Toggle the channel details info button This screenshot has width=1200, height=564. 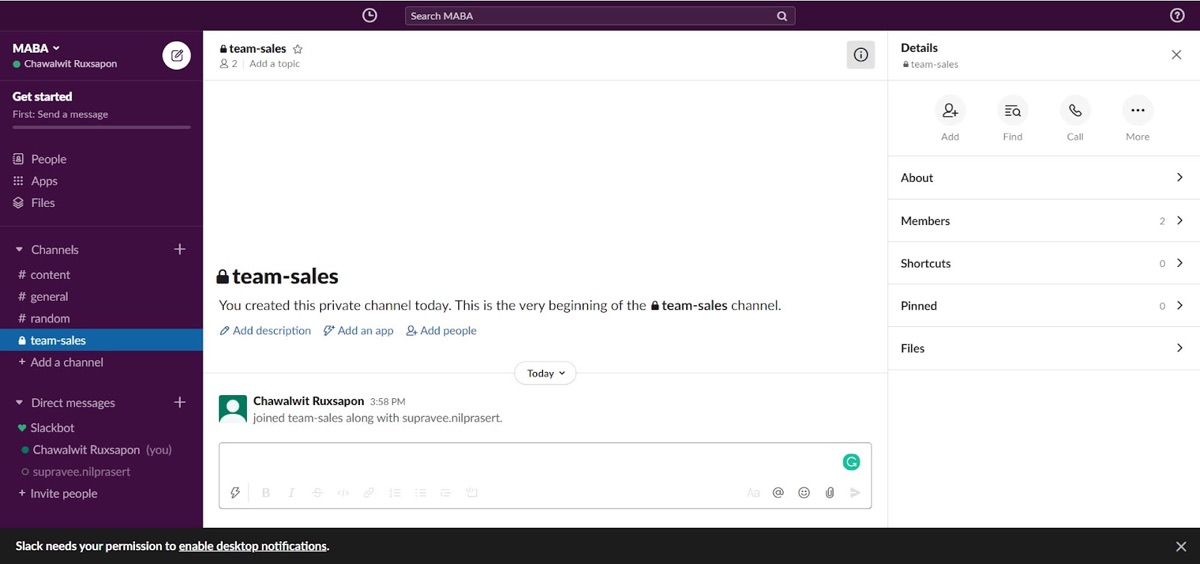(861, 55)
